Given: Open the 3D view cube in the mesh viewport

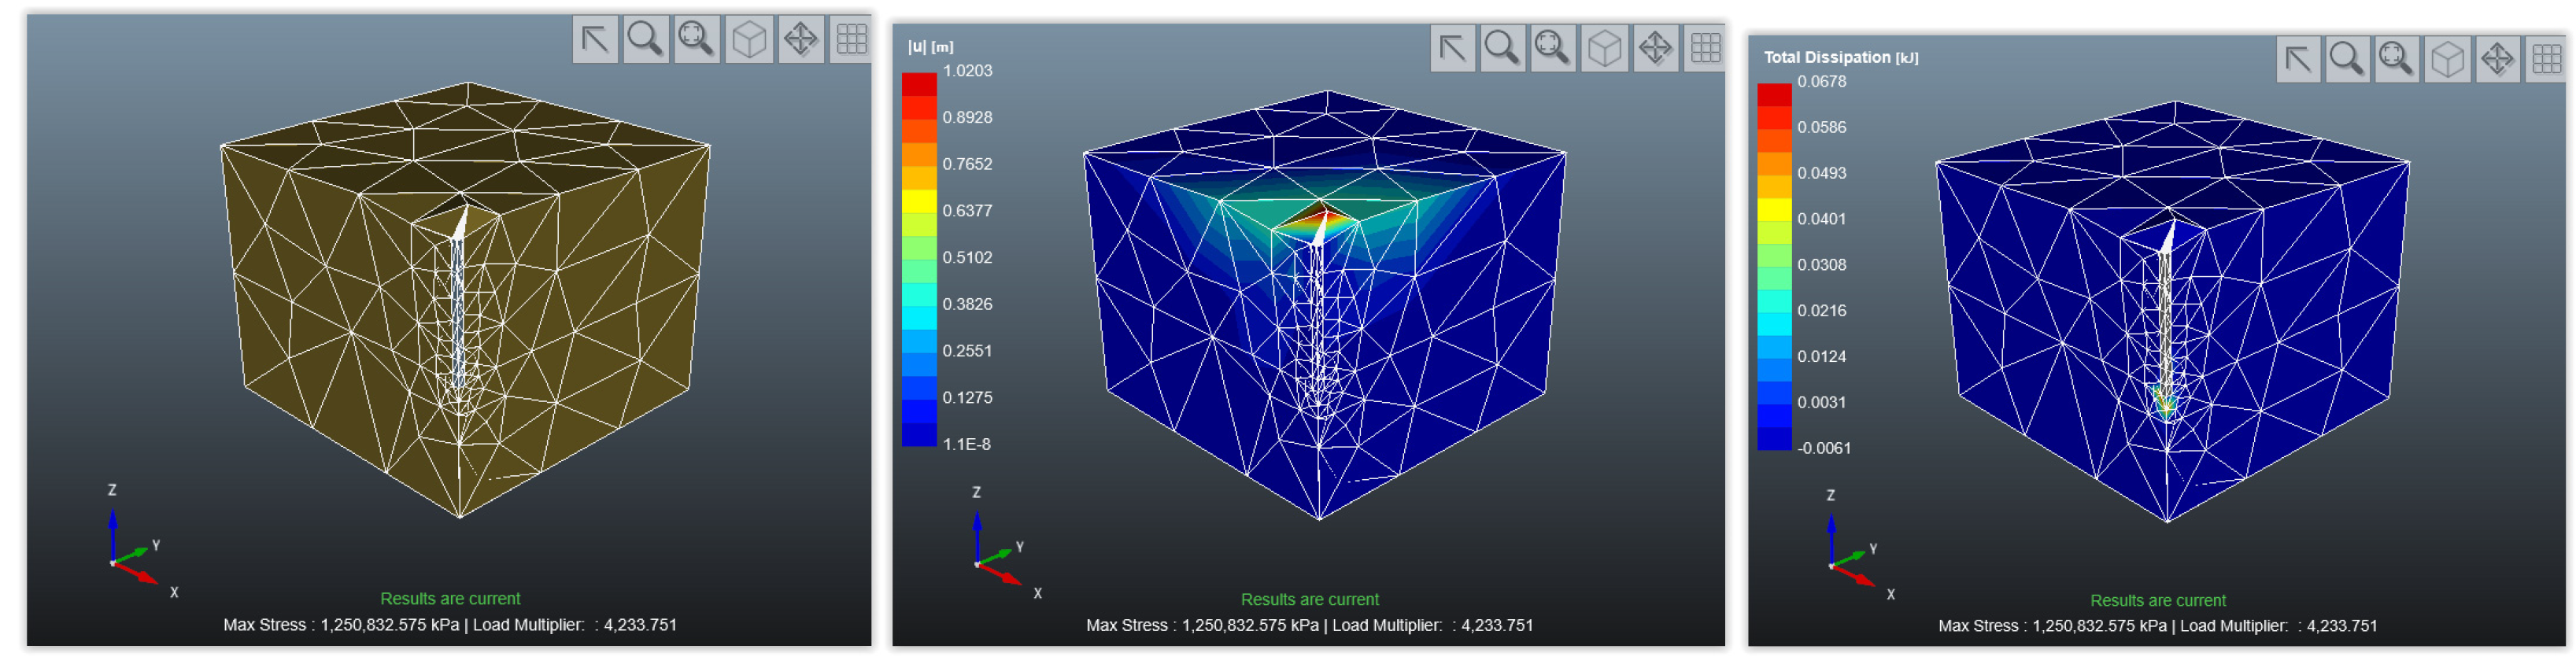Looking at the screenshot, I should click(749, 40).
